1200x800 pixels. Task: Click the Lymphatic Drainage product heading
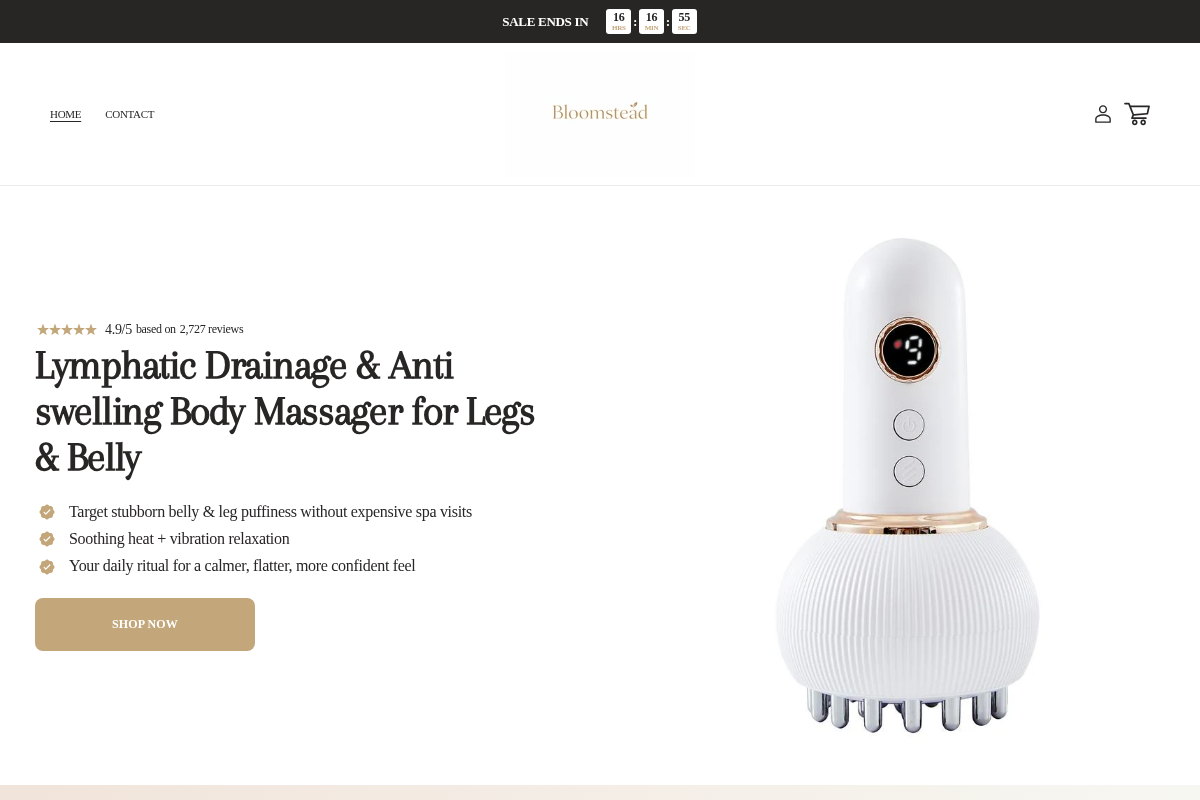pyautogui.click(x=285, y=412)
